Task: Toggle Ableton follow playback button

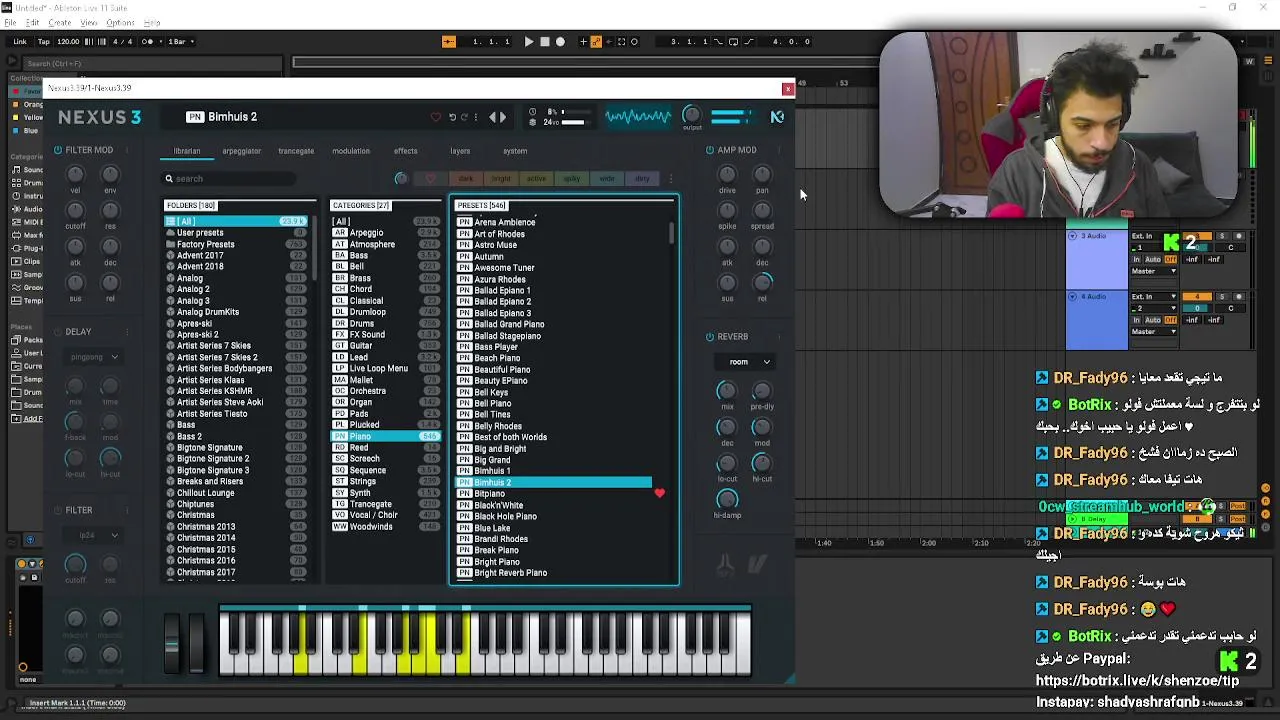Action: pos(449,42)
